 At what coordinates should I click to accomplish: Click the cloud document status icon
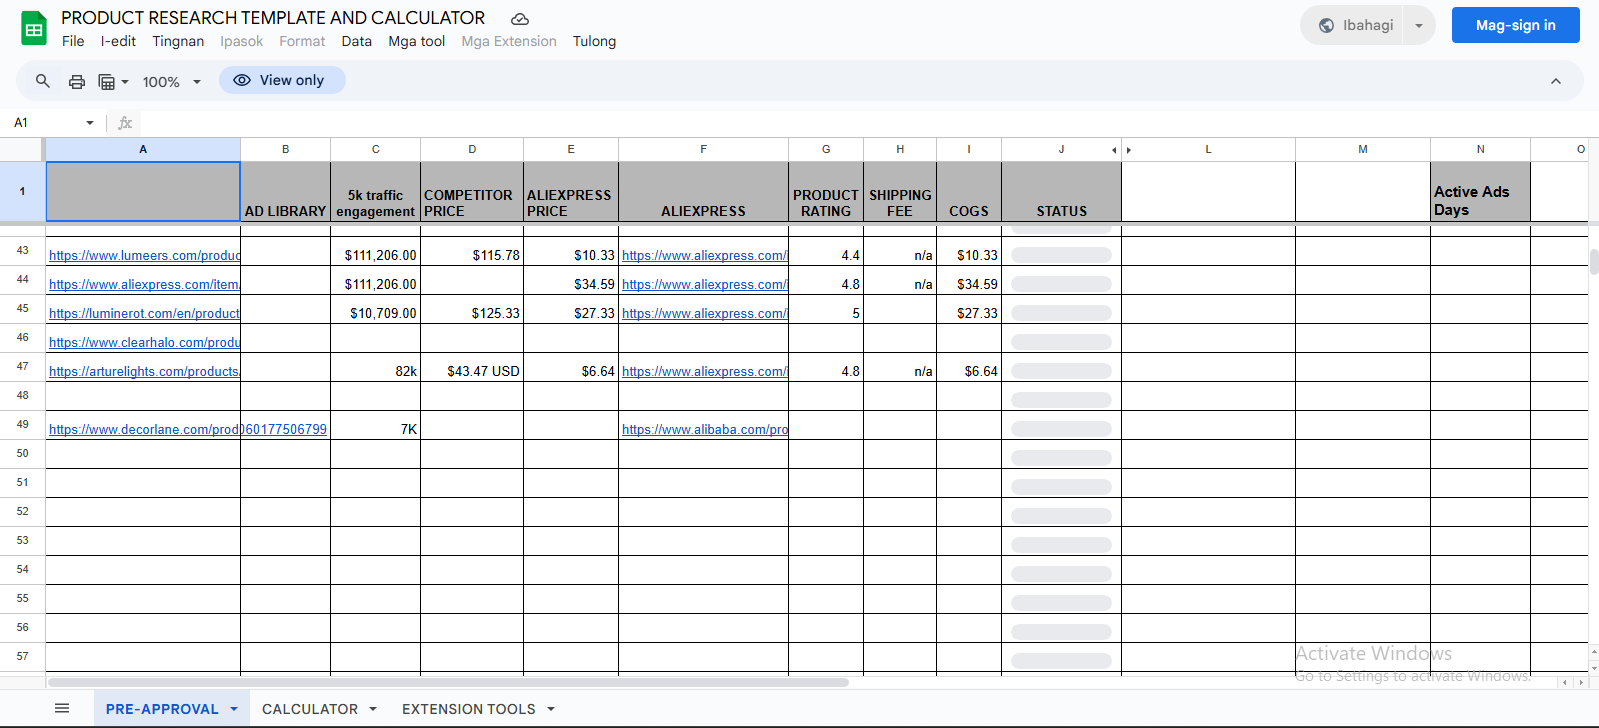pyautogui.click(x=520, y=19)
